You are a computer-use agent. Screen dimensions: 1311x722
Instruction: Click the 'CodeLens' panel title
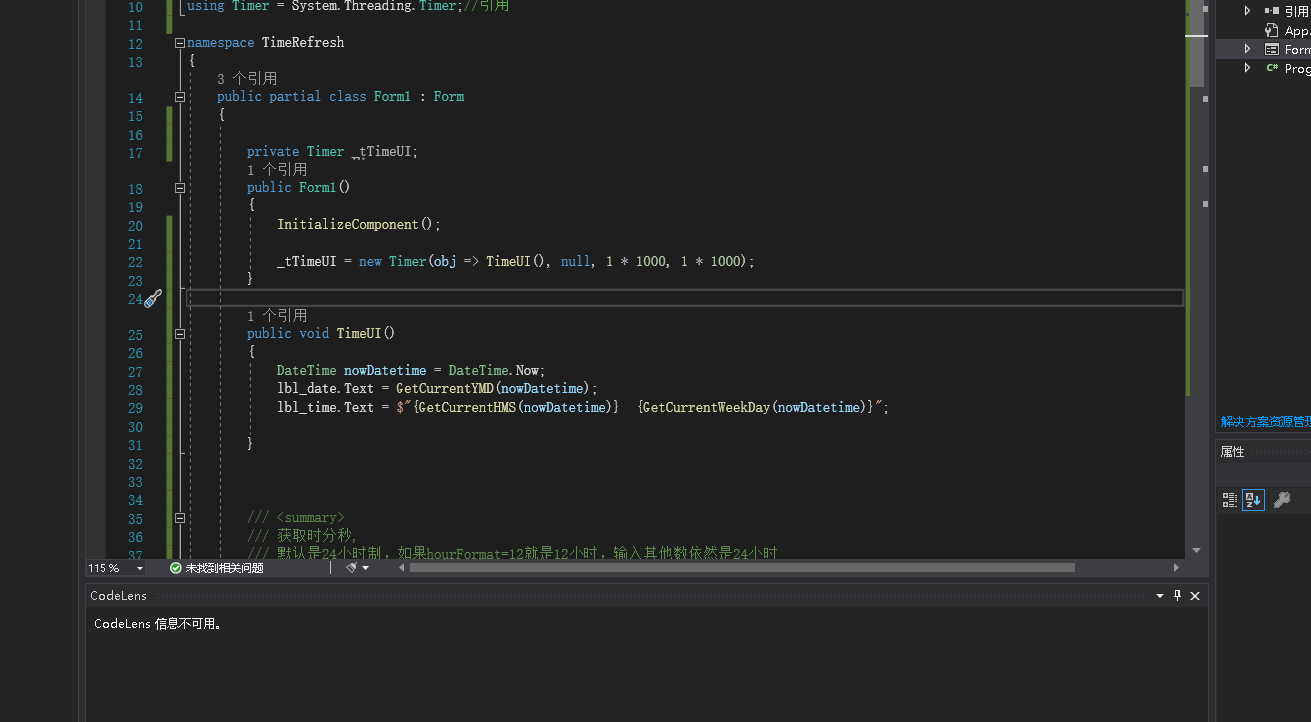118,595
